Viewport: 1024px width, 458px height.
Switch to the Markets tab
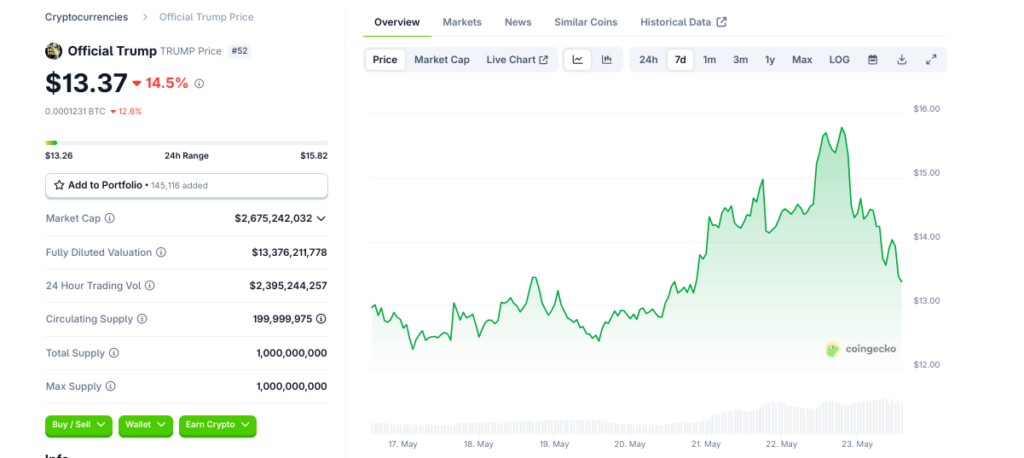[x=462, y=22]
